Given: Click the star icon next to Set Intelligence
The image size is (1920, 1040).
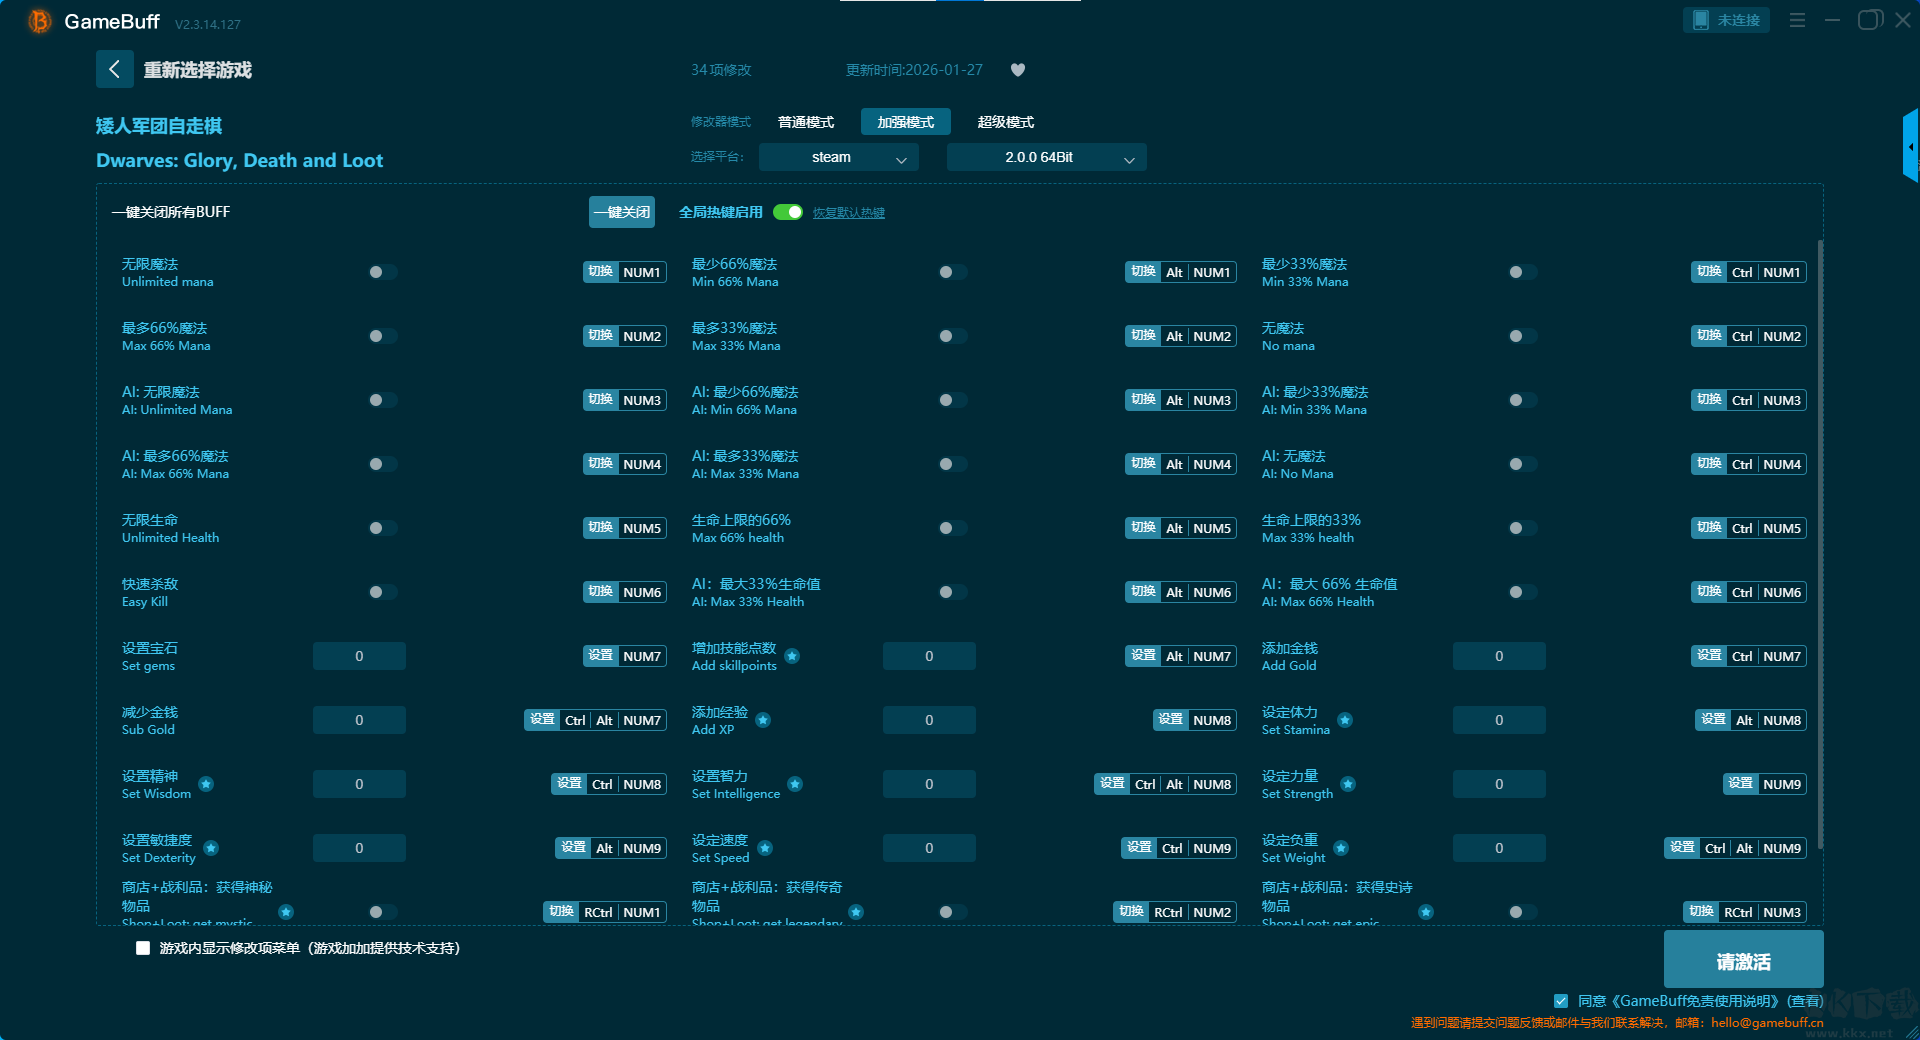Looking at the screenshot, I should click(x=795, y=784).
